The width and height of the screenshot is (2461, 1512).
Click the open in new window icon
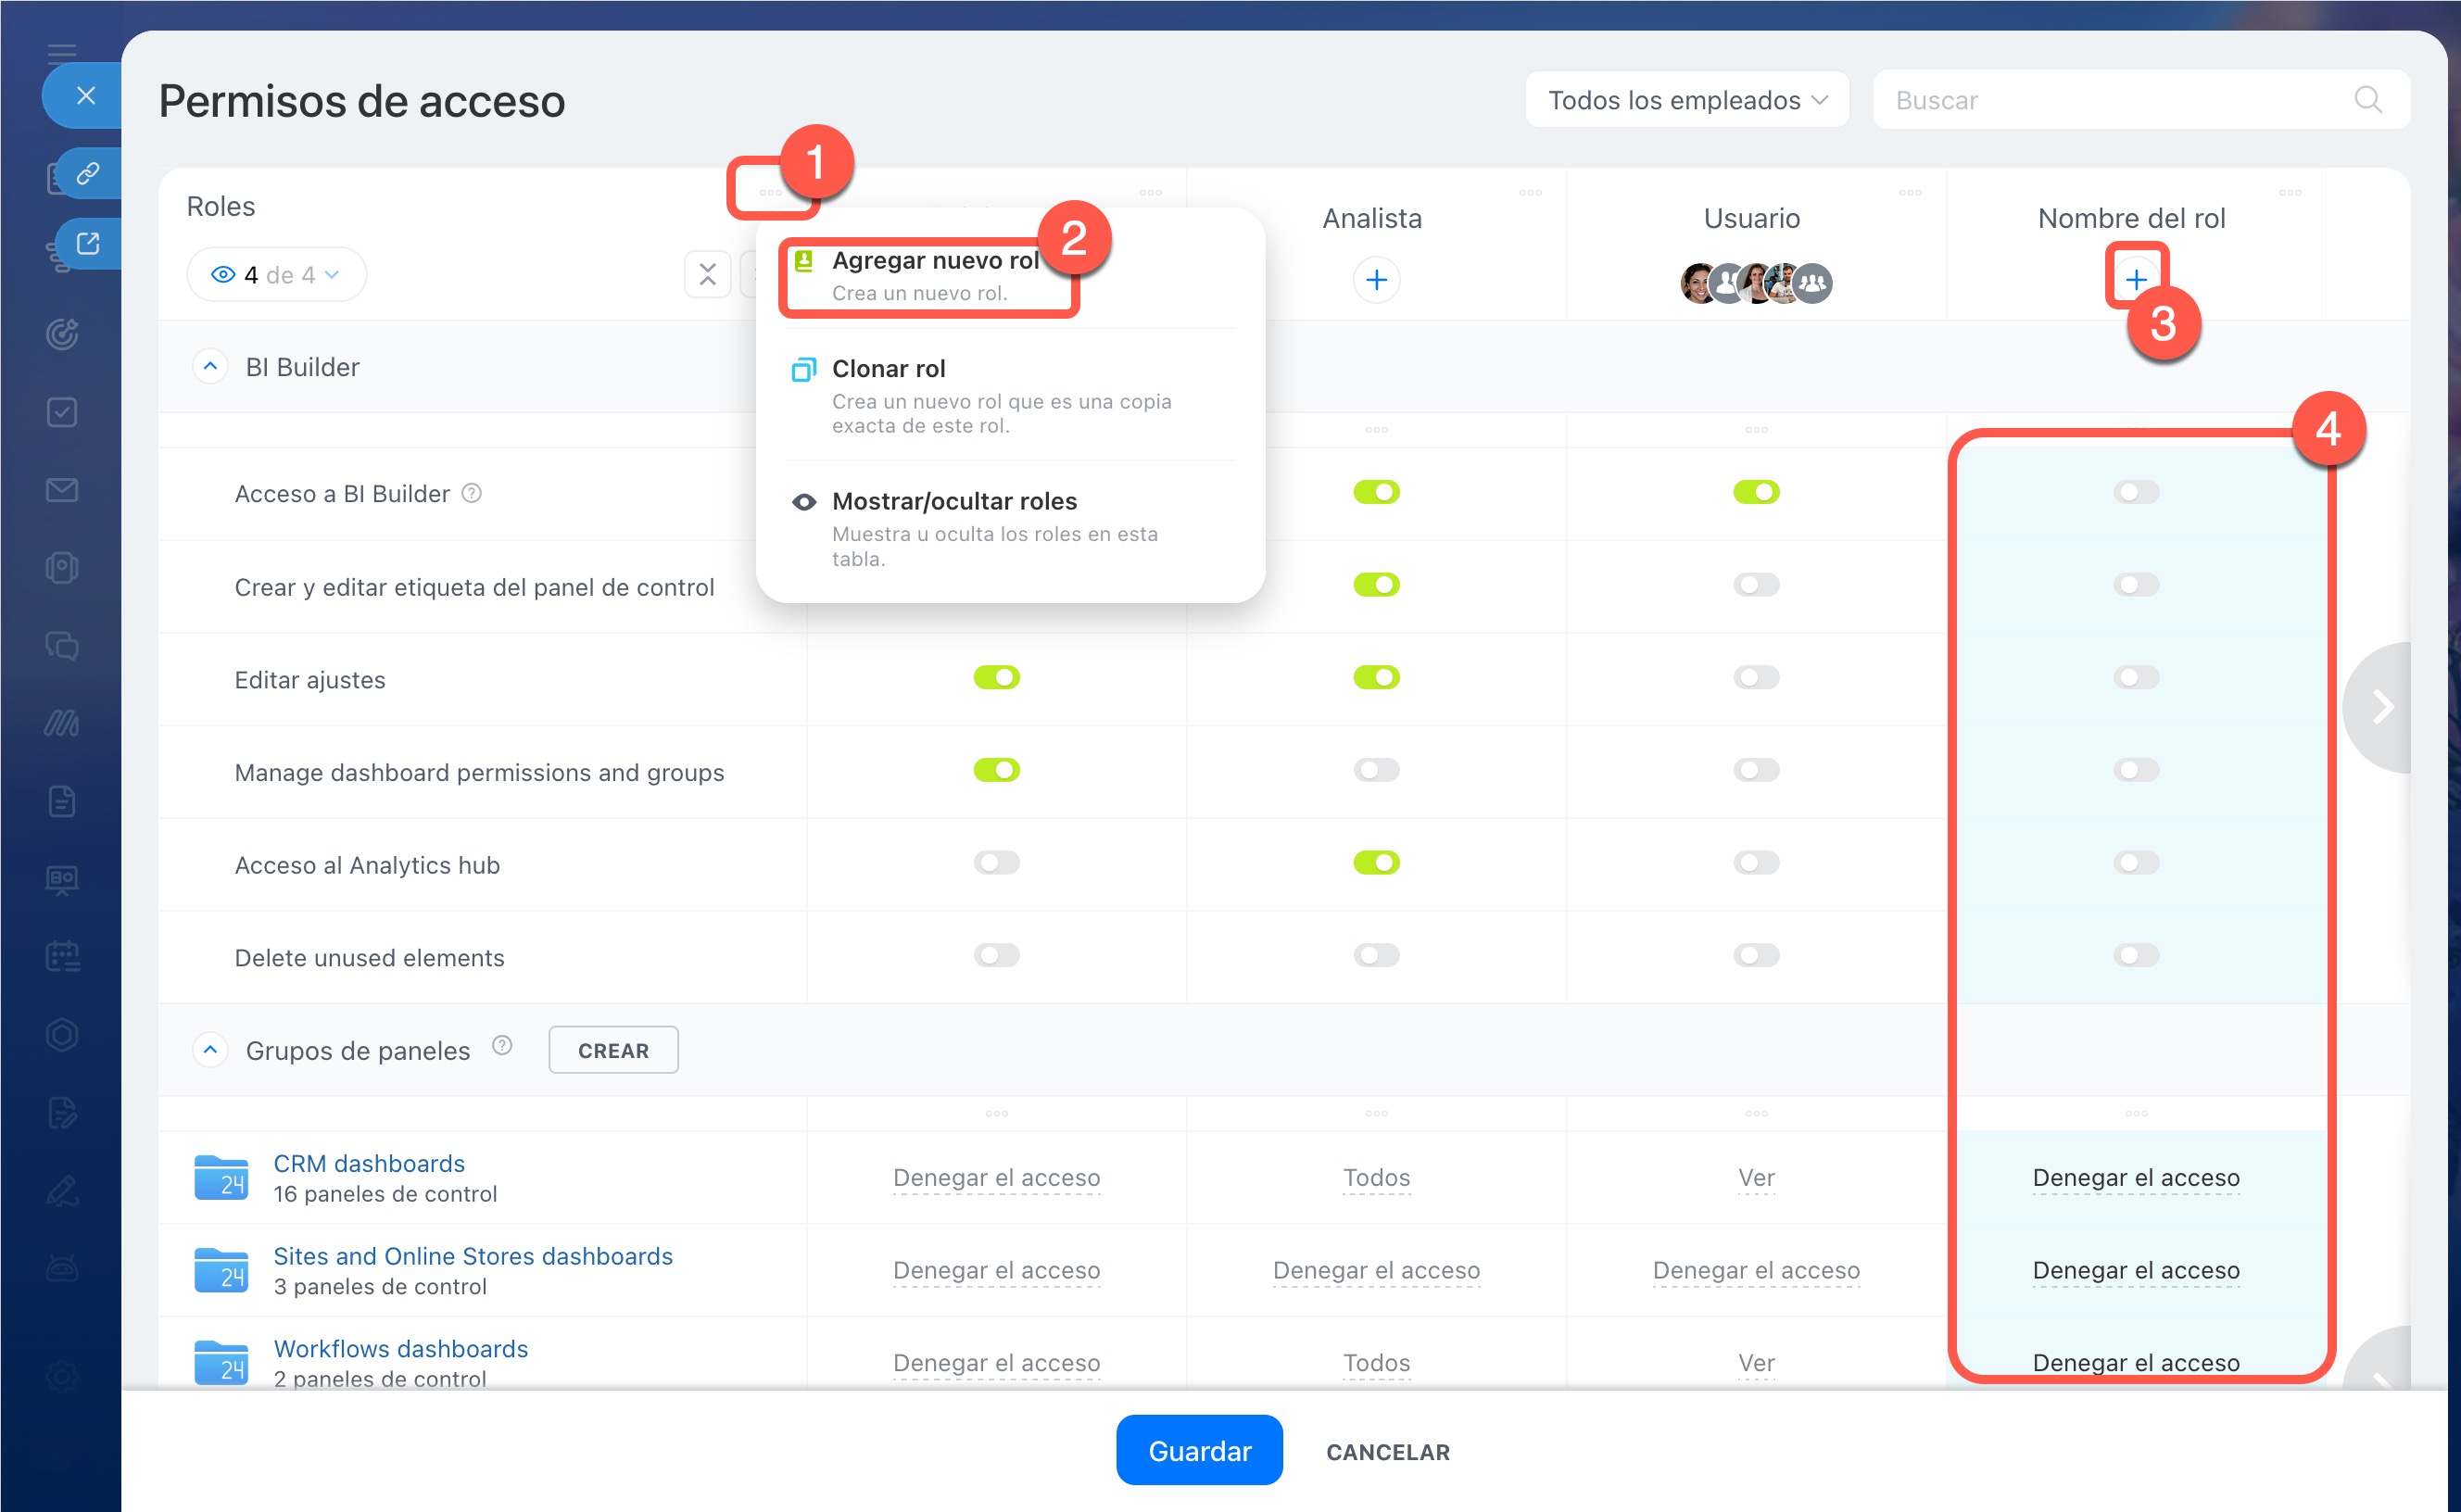pos(88,243)
